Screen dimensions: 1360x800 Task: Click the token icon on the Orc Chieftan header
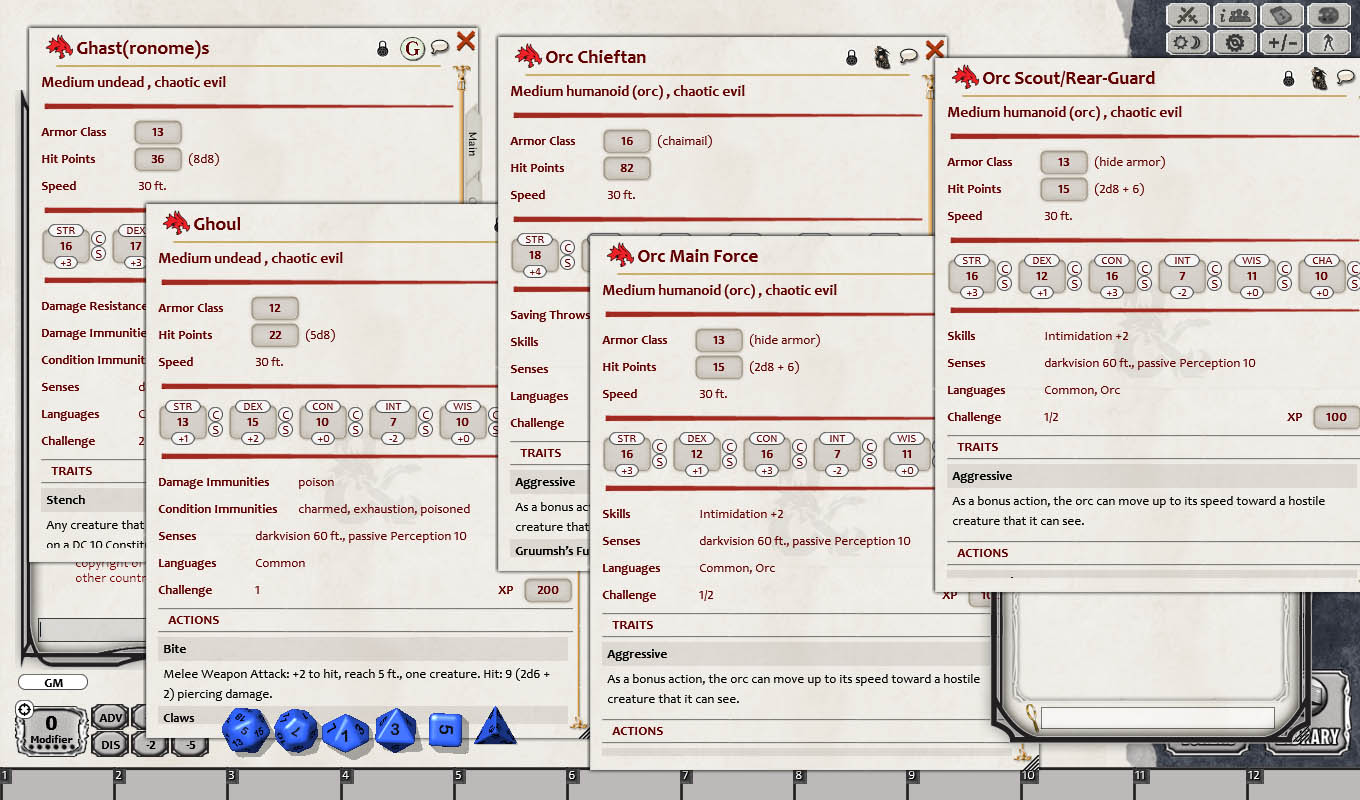881,57
